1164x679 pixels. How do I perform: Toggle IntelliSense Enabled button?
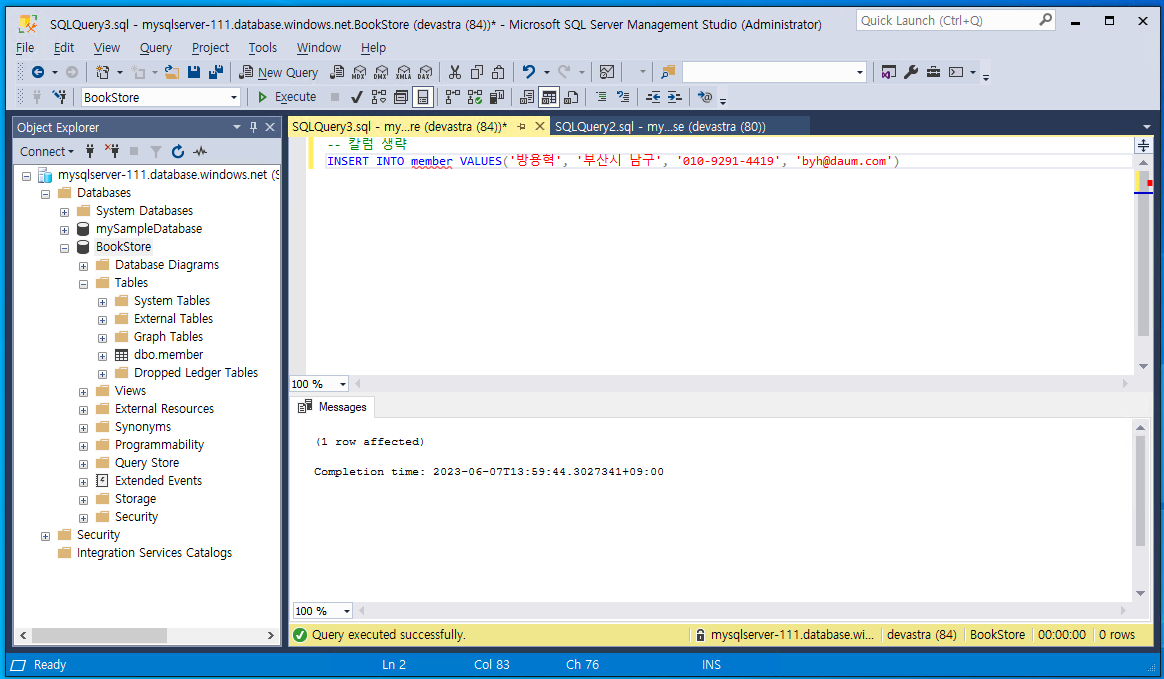[422, 97]
